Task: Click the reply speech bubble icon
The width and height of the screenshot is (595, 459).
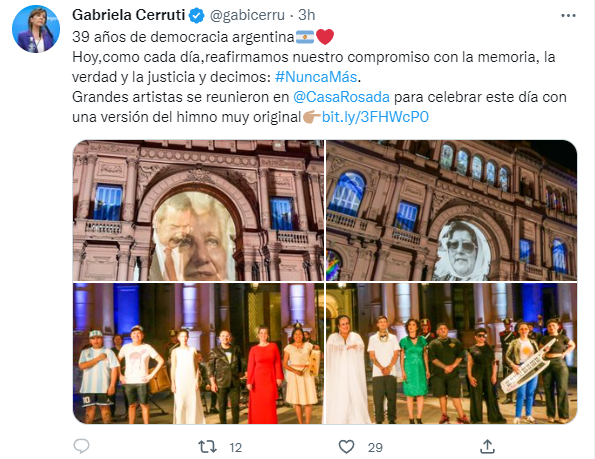Action: click(81, 446)
